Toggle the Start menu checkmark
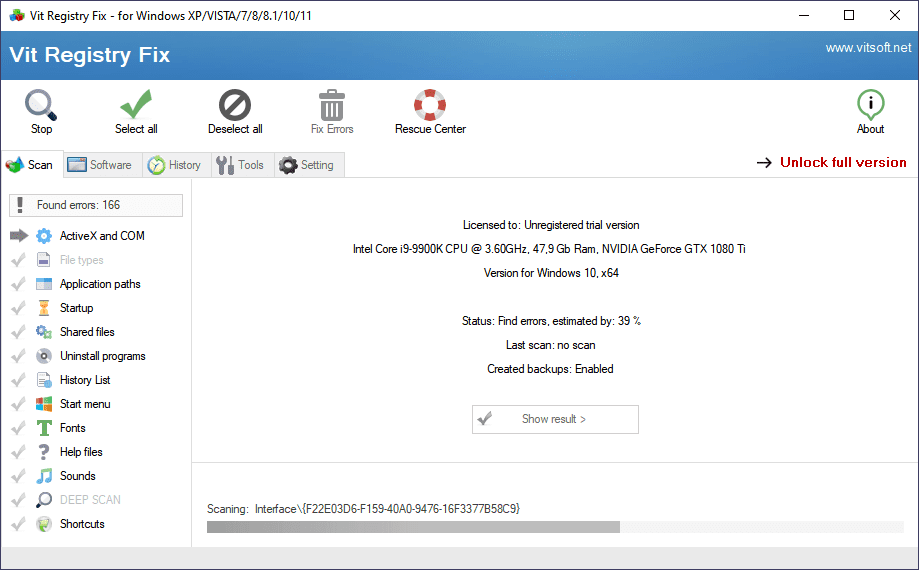This screenshot has height=570, width=919. tap(18, 404)
